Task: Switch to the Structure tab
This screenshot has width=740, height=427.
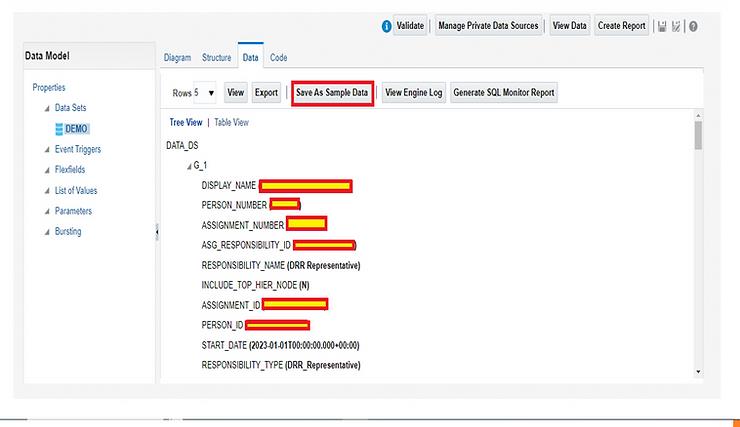Action: (x=217, y=58)
